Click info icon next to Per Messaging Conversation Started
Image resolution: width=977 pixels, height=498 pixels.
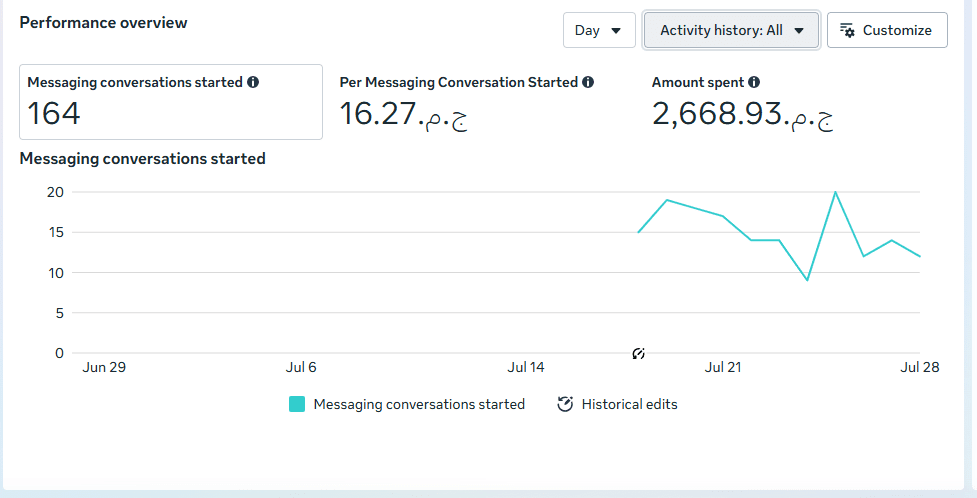coord(588,82)
